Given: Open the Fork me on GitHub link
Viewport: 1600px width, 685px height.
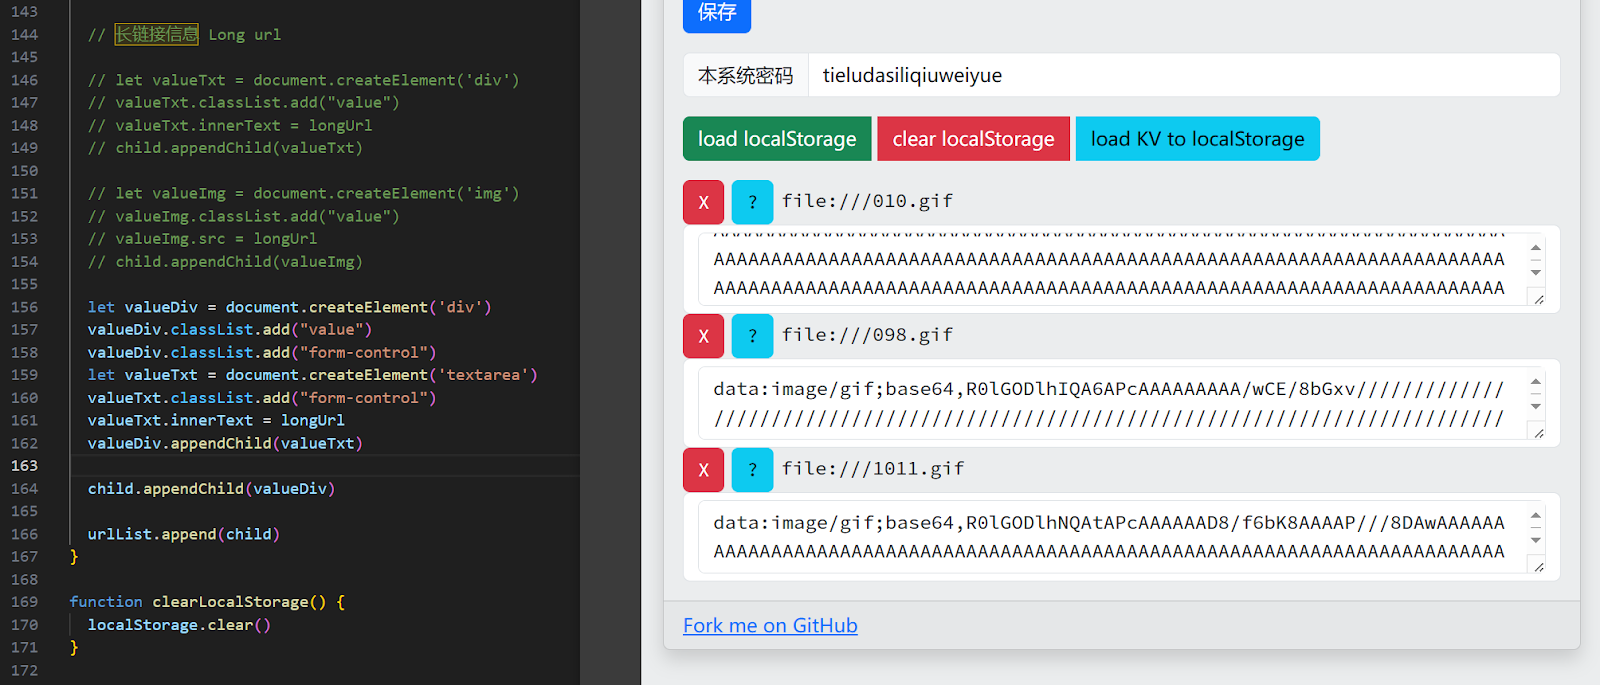Looking at the screenshot, I should tap(770, 626).
